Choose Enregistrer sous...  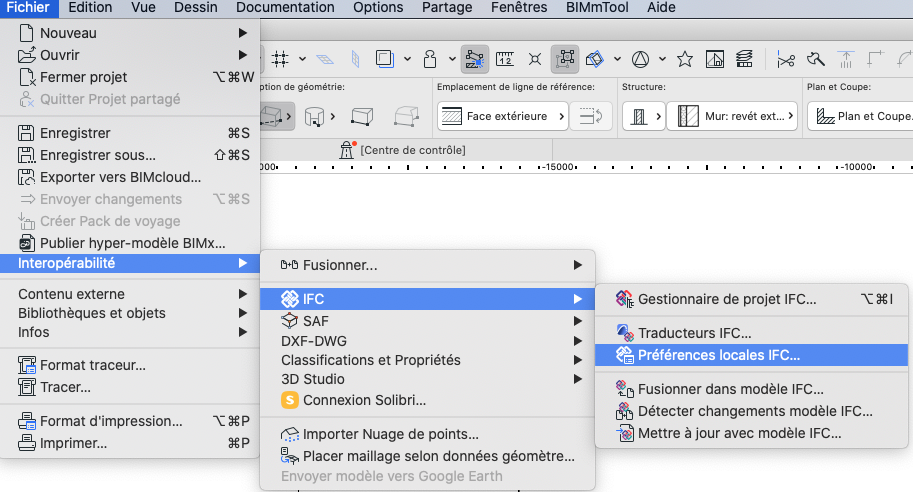pyautogui.click(x=130, y=155)
